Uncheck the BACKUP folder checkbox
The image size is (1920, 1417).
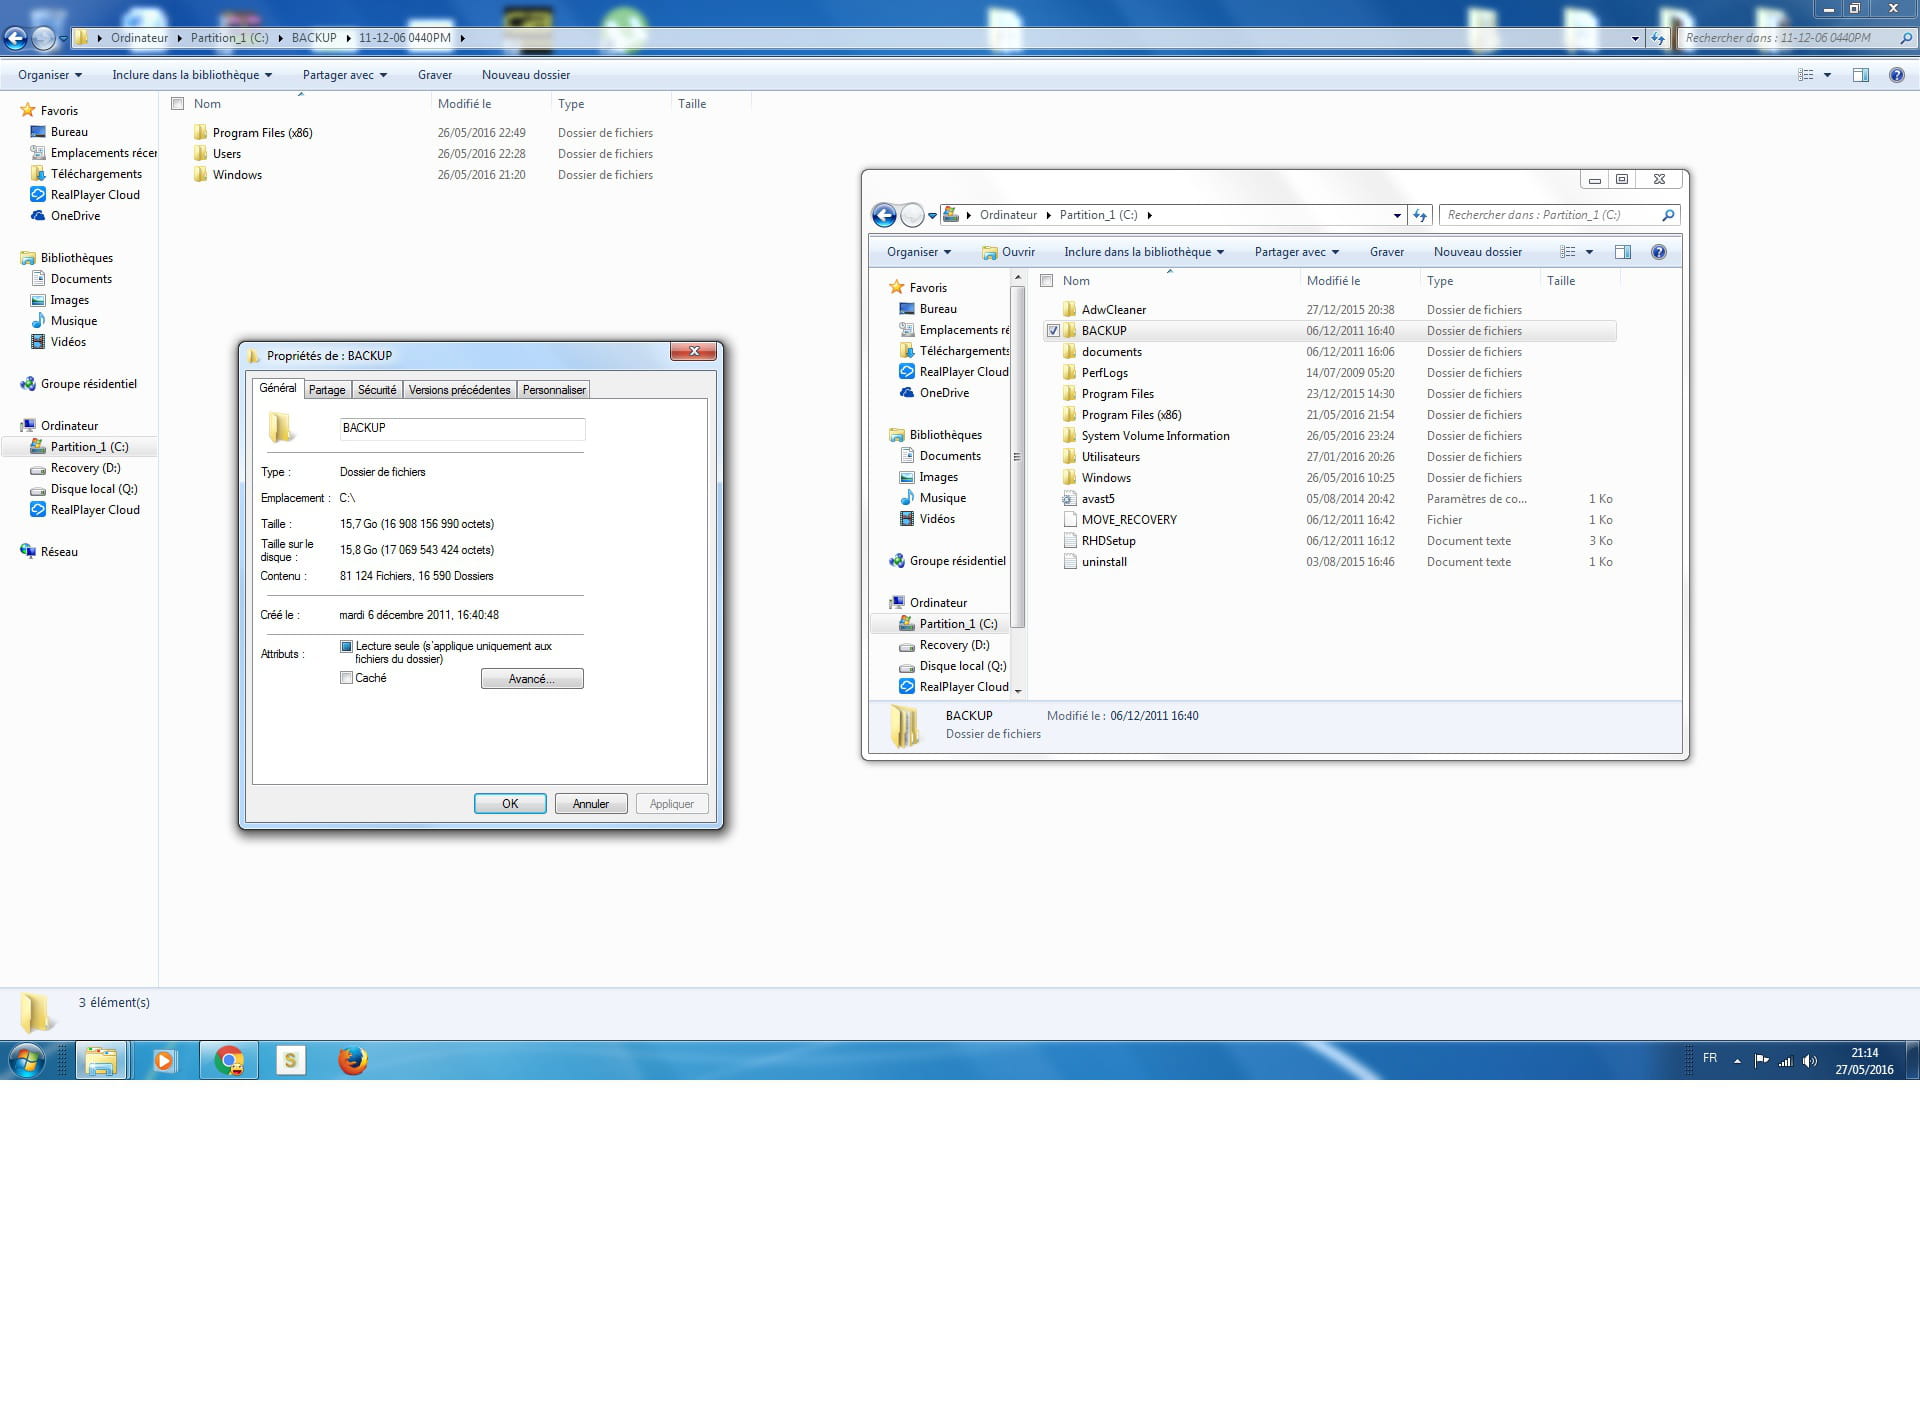click(x=1053, y=331)
